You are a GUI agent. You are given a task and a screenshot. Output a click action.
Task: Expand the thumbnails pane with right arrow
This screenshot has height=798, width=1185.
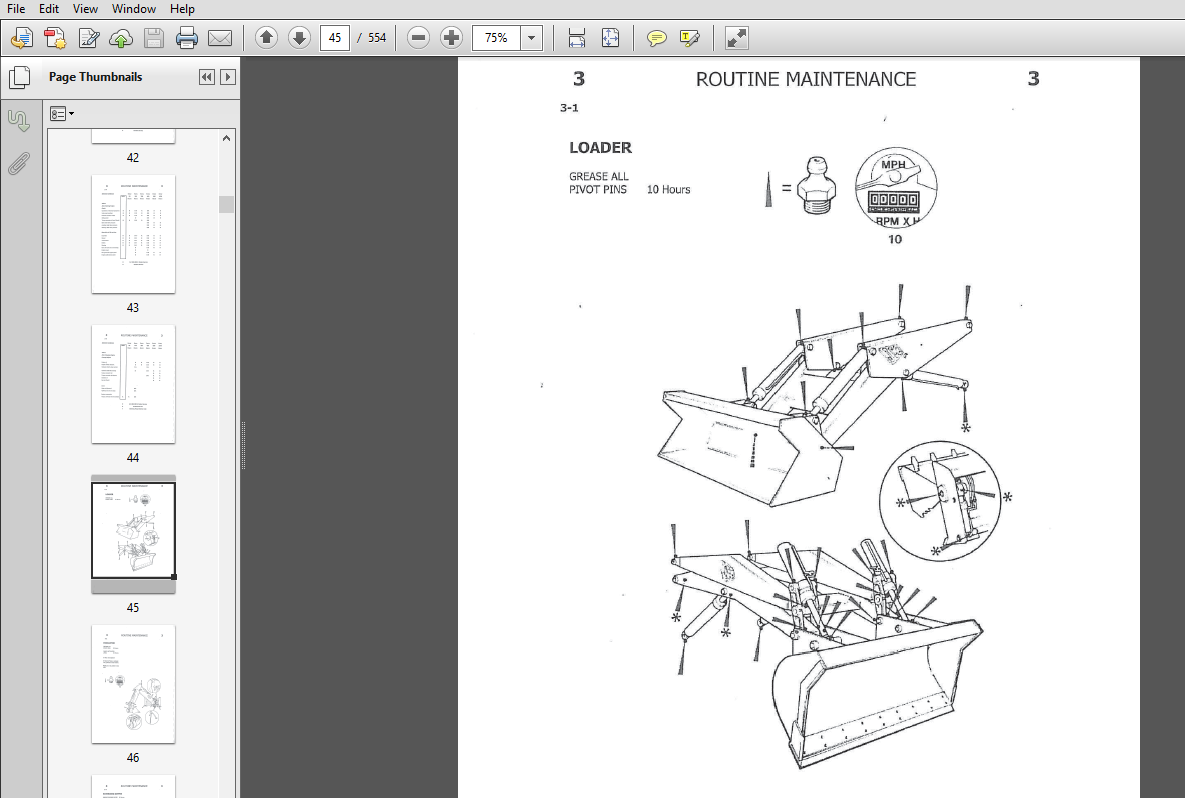[227, 77]
